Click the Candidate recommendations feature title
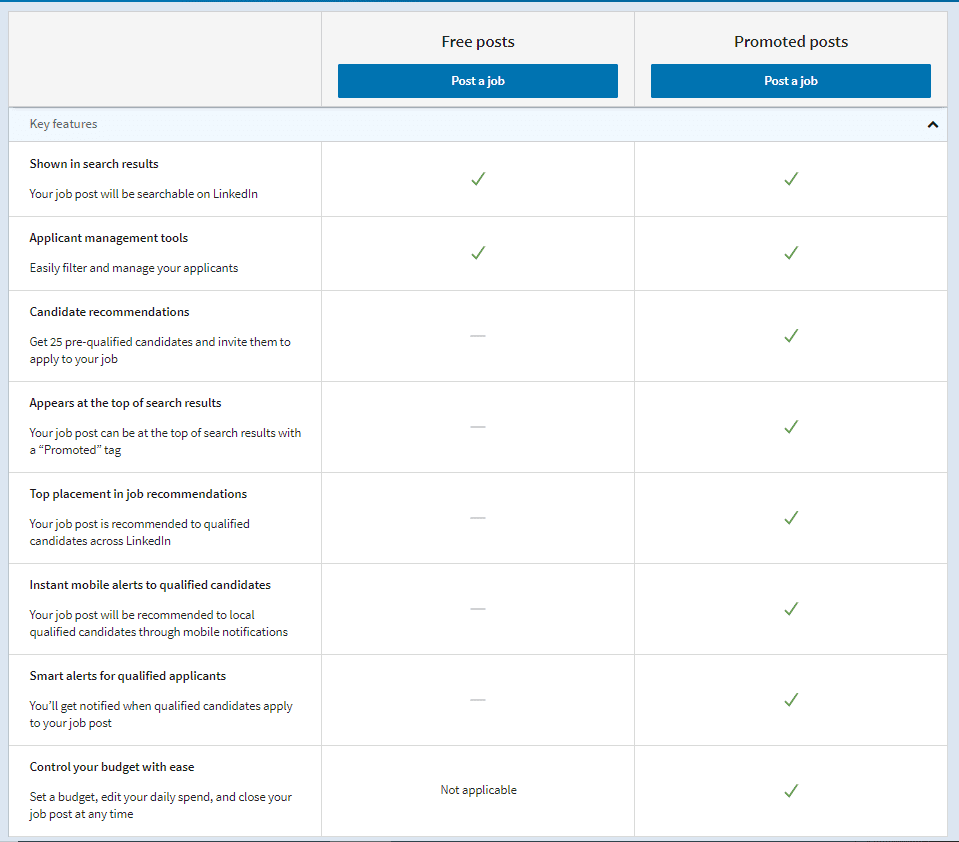The width and height of the screenshot is (959, 842). (109, 312)
